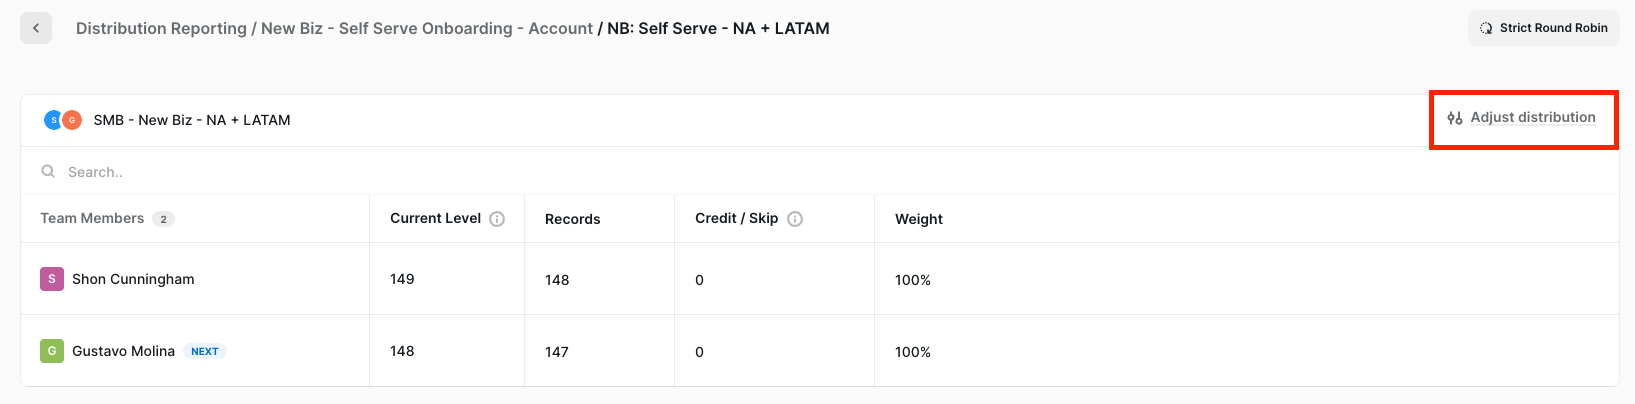Open the Distribution Reporting breadcrumb
This screenshot has width=1635, height=404.
161,29
